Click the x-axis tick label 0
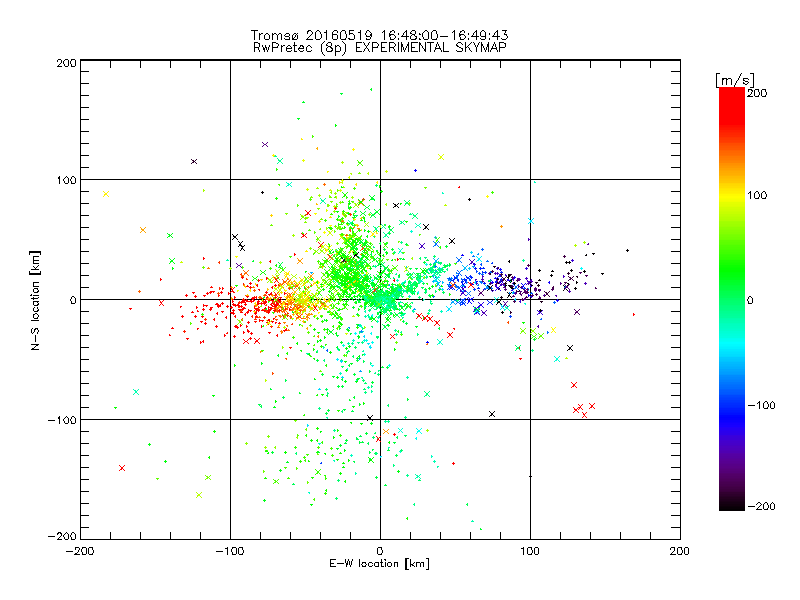 [380, 552]
